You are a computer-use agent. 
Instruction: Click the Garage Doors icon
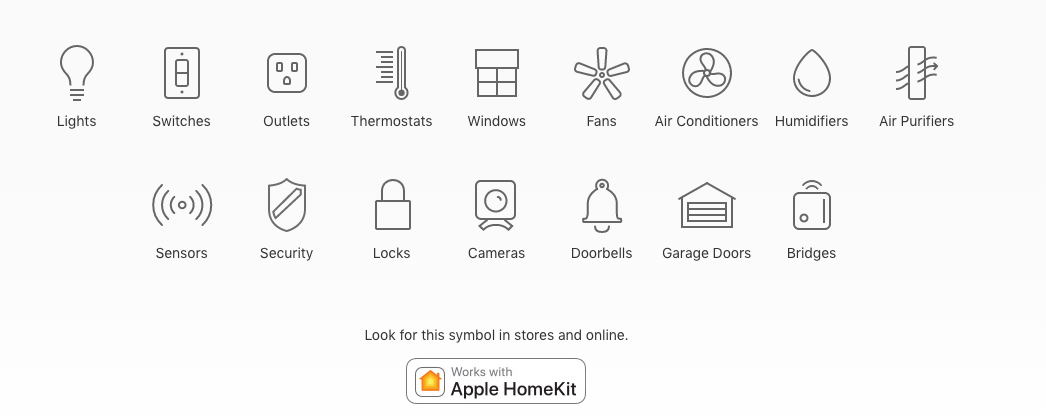coord(706,205)
